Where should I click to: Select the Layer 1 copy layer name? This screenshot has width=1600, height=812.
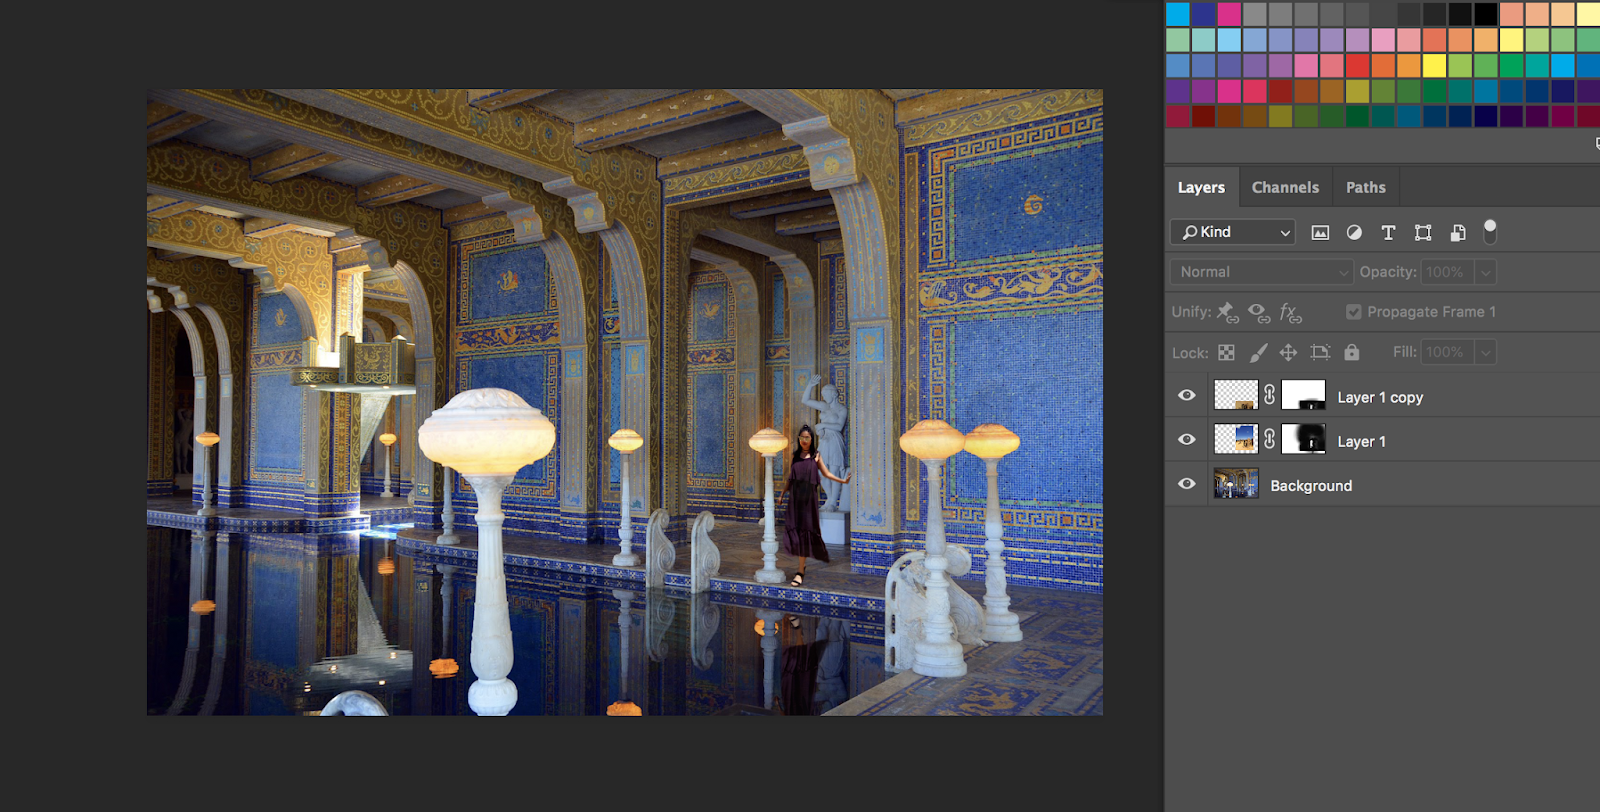tap(1380, 397)
